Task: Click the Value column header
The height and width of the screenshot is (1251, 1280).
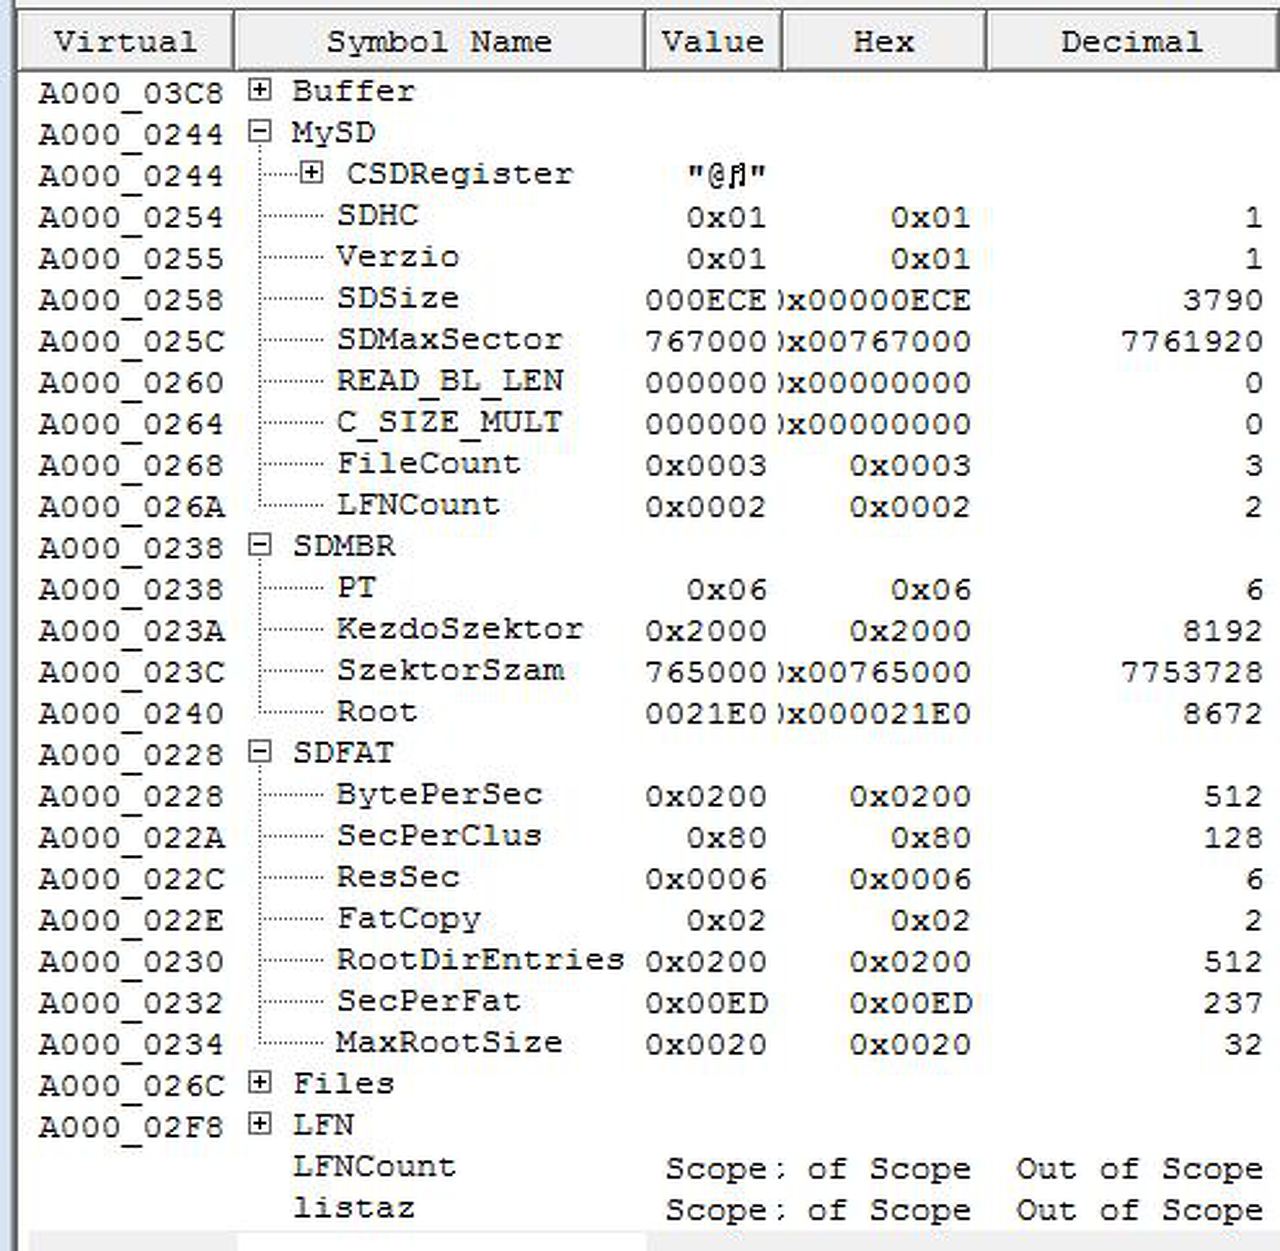Action: click(x=713, y=41)
